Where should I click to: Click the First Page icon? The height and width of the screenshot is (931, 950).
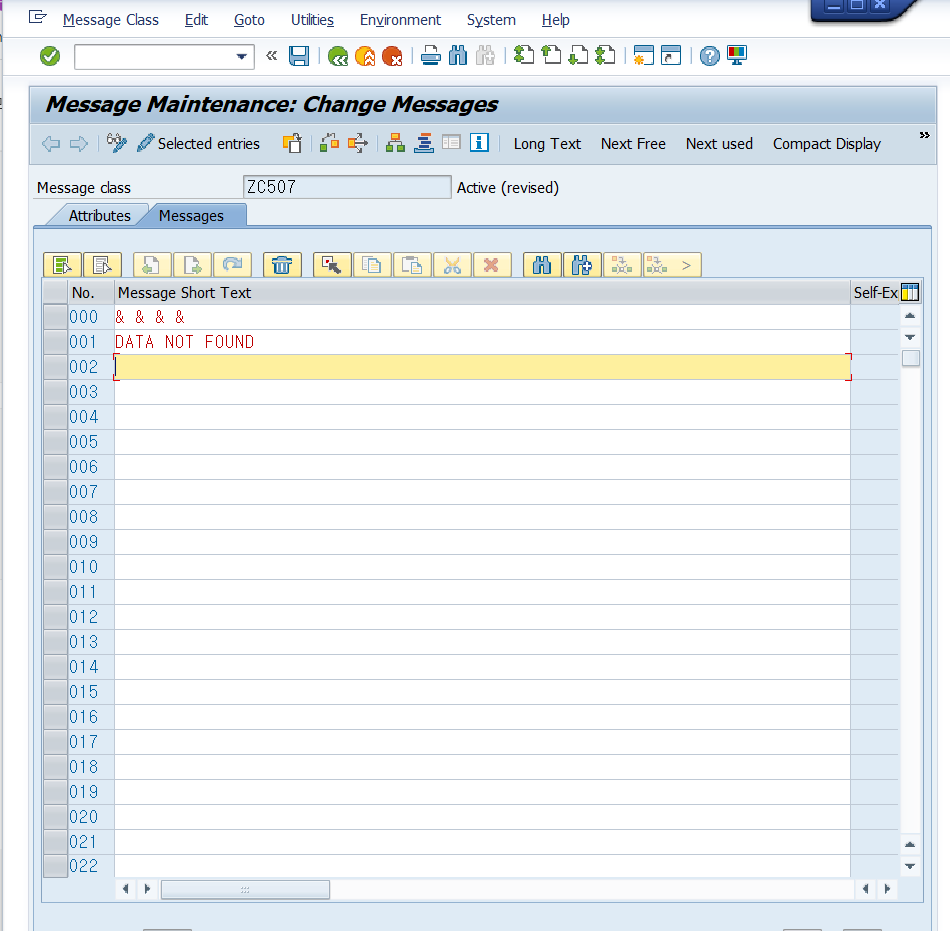click(x=524, y=56)
